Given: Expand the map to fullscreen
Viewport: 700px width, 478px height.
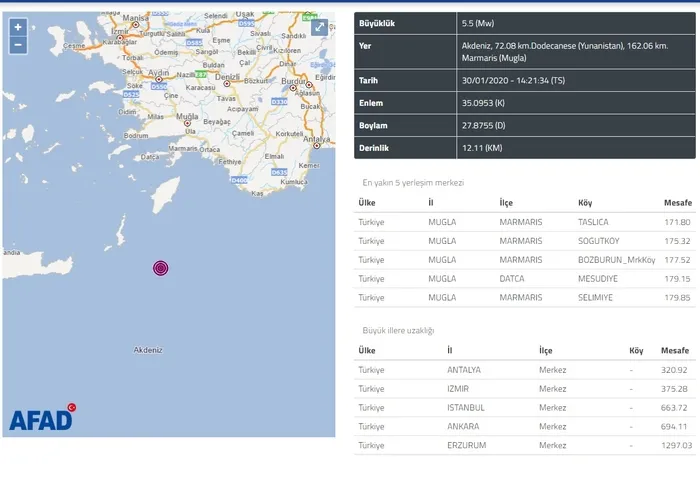Looking at the screenshot, I should coord(319,27).
